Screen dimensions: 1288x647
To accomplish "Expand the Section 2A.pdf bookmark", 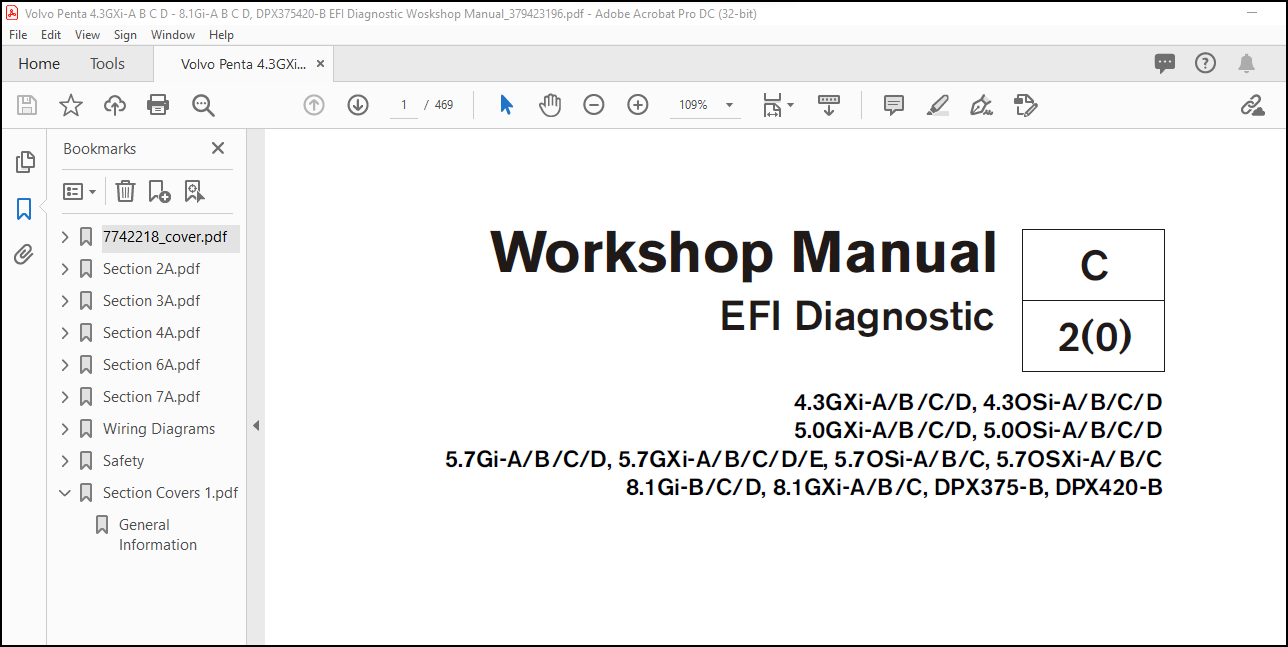I will pos(65,269).
